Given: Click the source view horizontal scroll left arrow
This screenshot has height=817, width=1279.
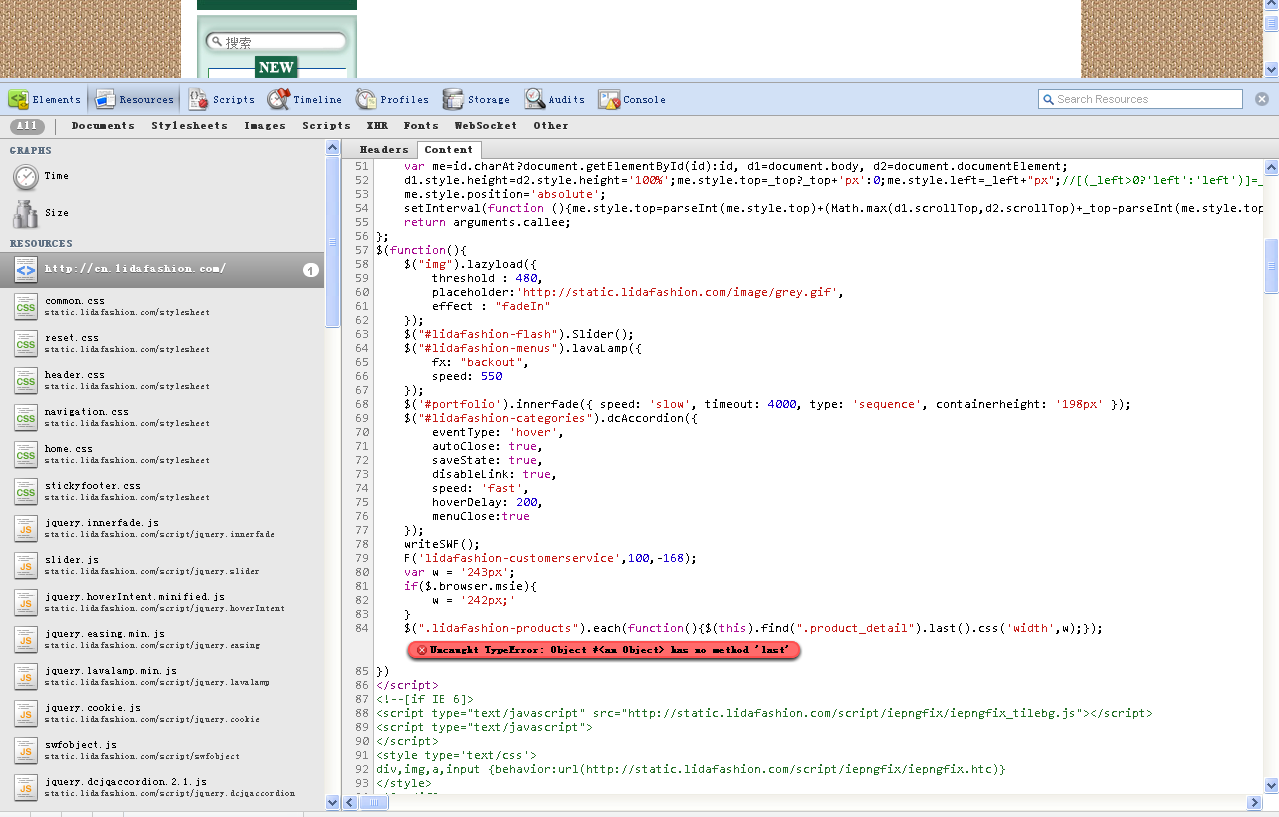Looking at the screenshot, I should 351,803.
